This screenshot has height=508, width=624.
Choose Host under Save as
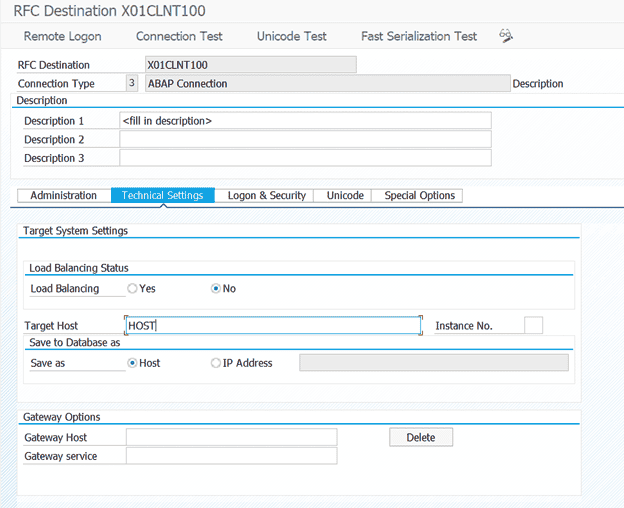pos(133,363)
